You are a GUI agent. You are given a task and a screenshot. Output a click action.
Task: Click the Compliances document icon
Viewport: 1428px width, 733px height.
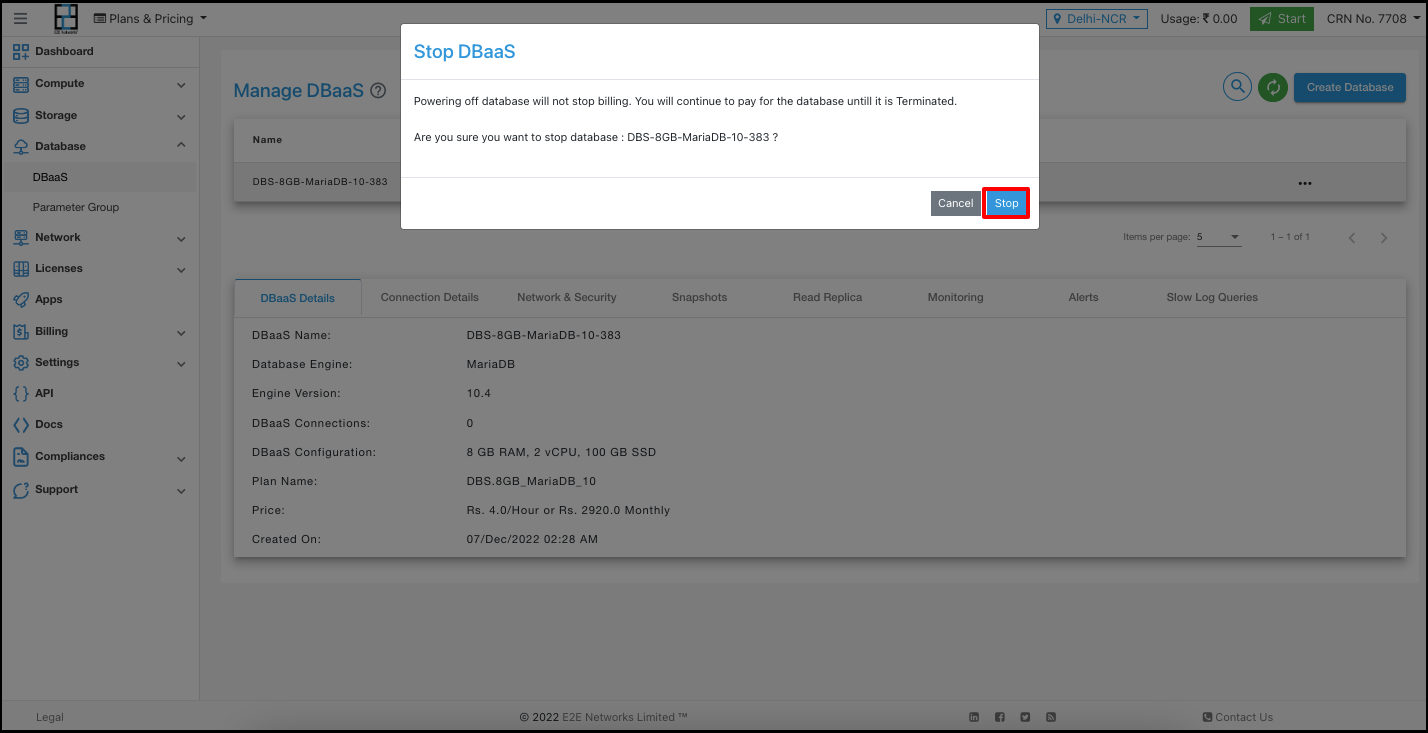(21, 457)
